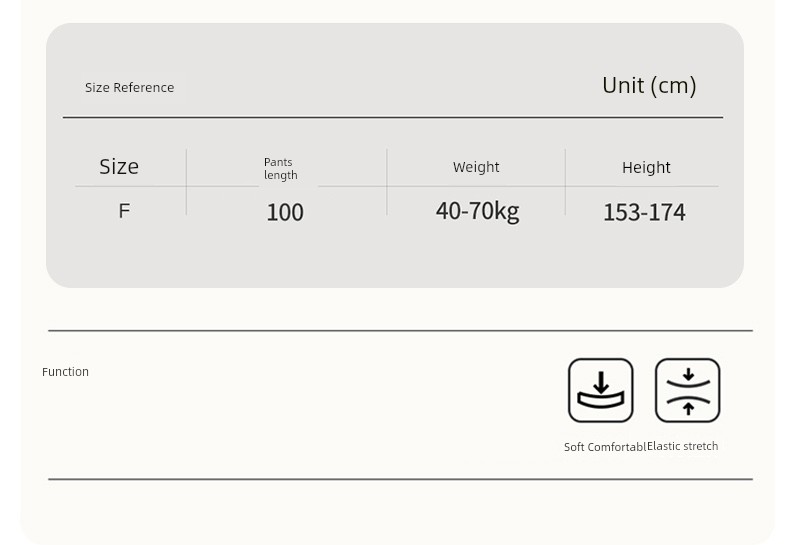The width and height of the screenshot is (790, 545).
Task: Click the pants length value 100
Action: pyautogui.click(x=285, y=212)
